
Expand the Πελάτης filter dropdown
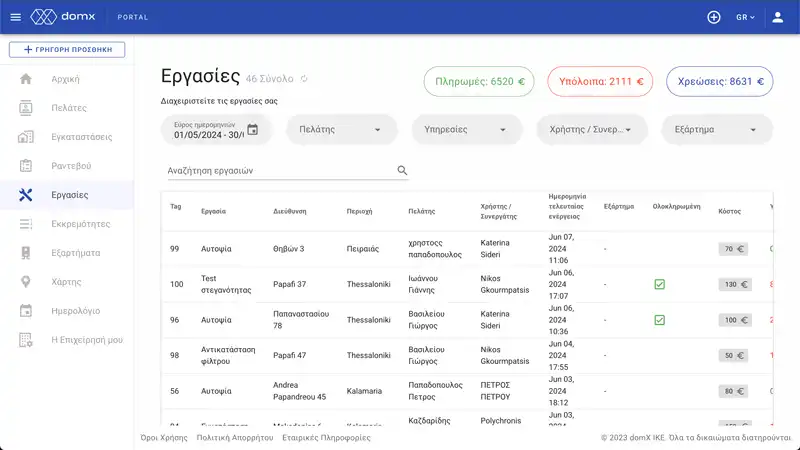tap(340, 129)
